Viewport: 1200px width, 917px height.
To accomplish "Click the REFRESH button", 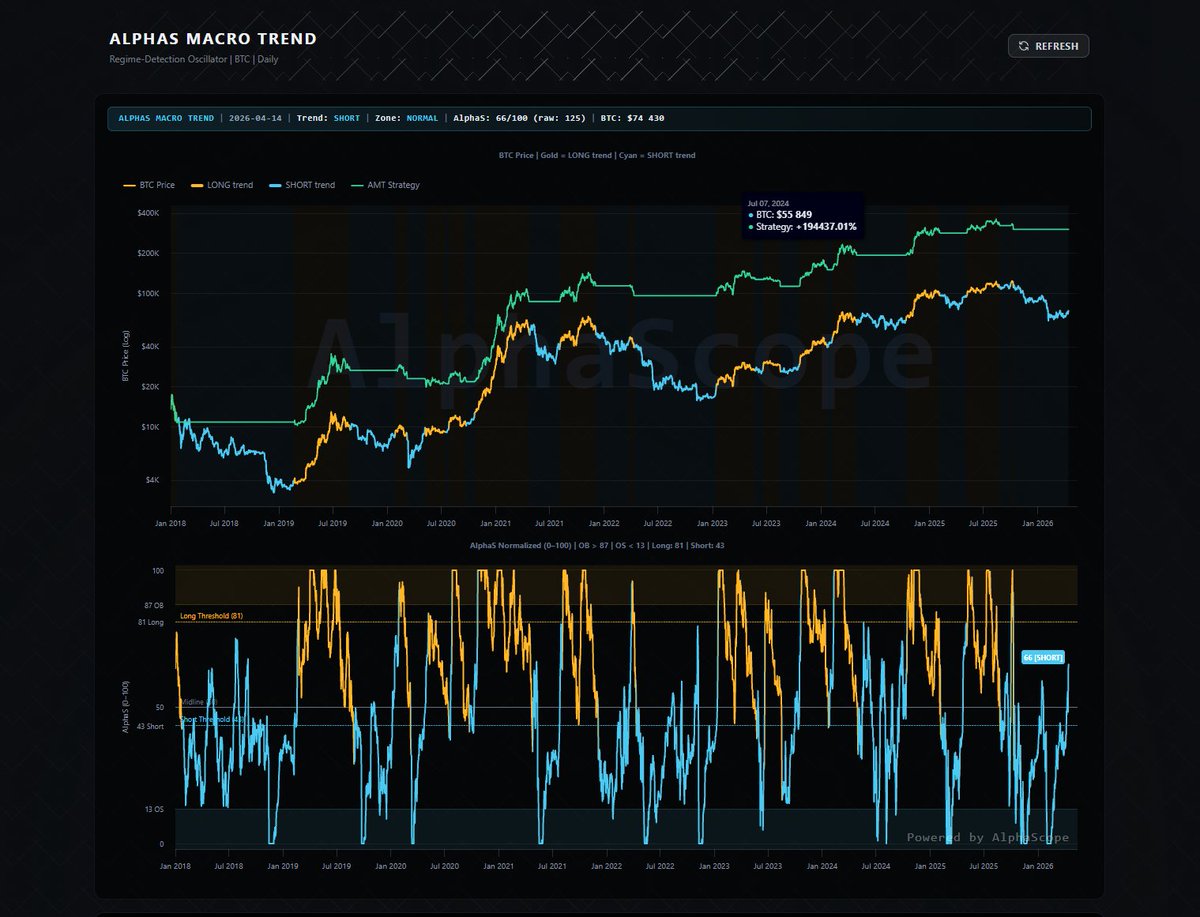I will click(1048, 46).
